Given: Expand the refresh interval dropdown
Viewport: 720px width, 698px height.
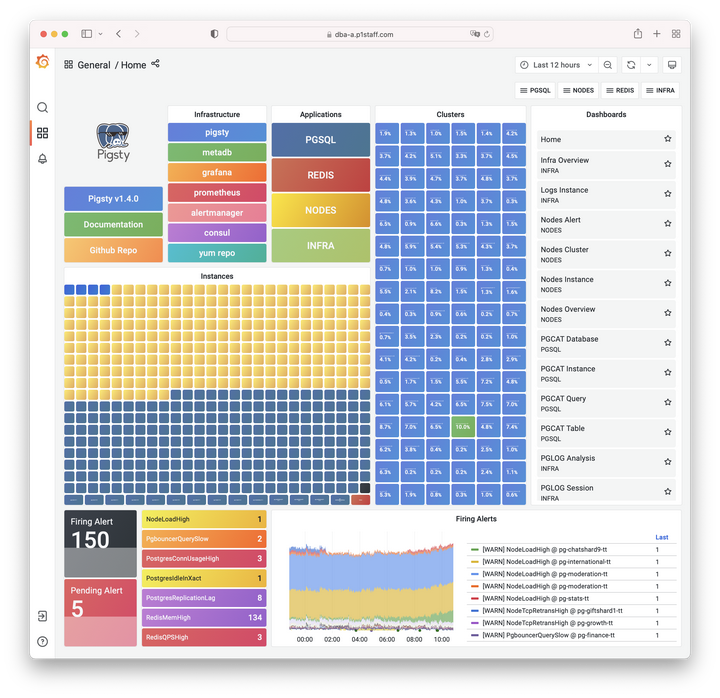Looking at the screenshot, I should pos(649,65).
